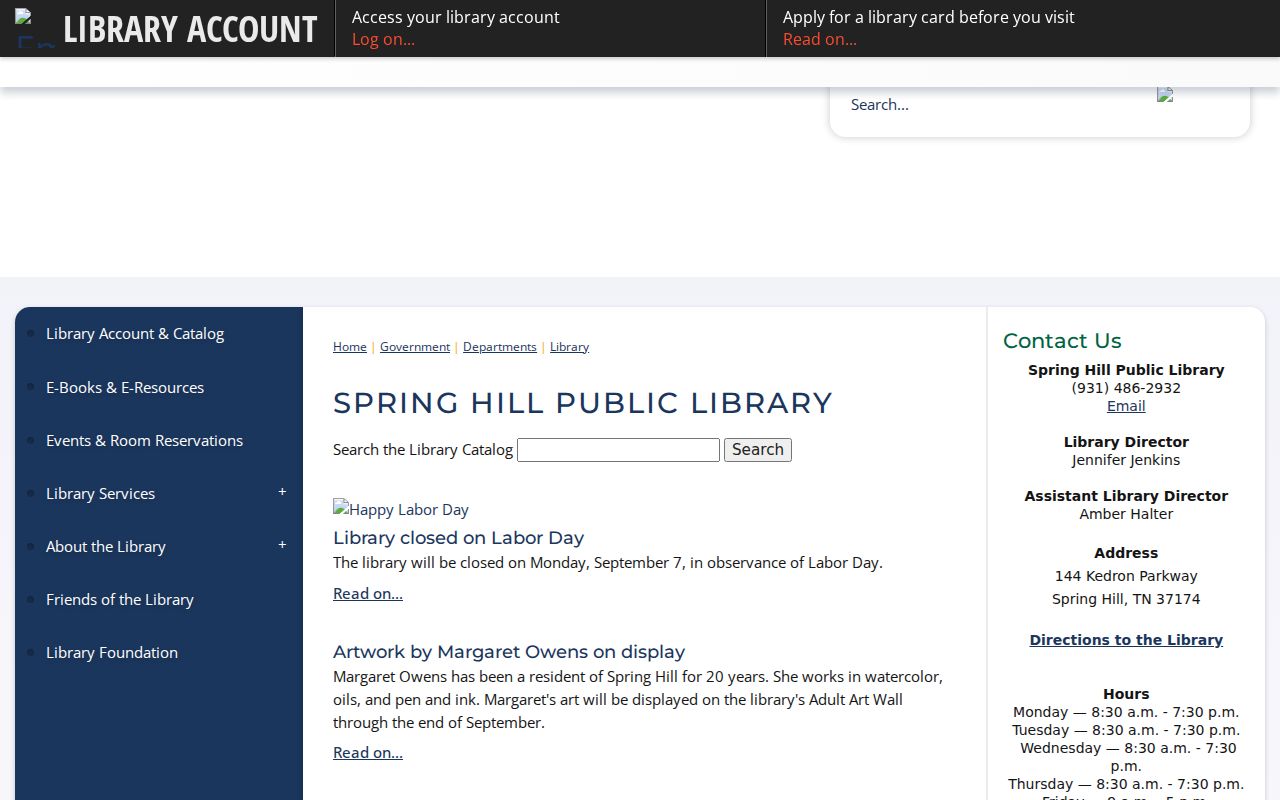
Task: Click the Search catalog button
Action: (758, 450)
